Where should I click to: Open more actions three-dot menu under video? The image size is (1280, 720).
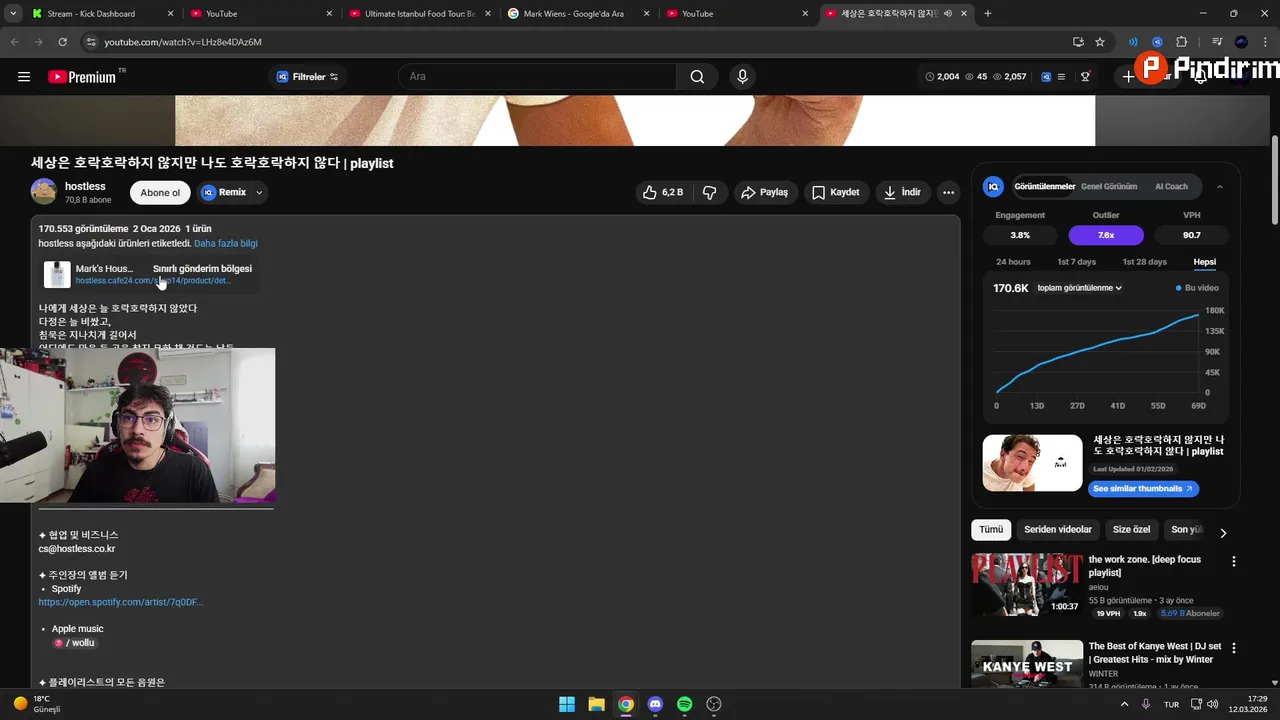pyautogui.click(x=949, y=192)
